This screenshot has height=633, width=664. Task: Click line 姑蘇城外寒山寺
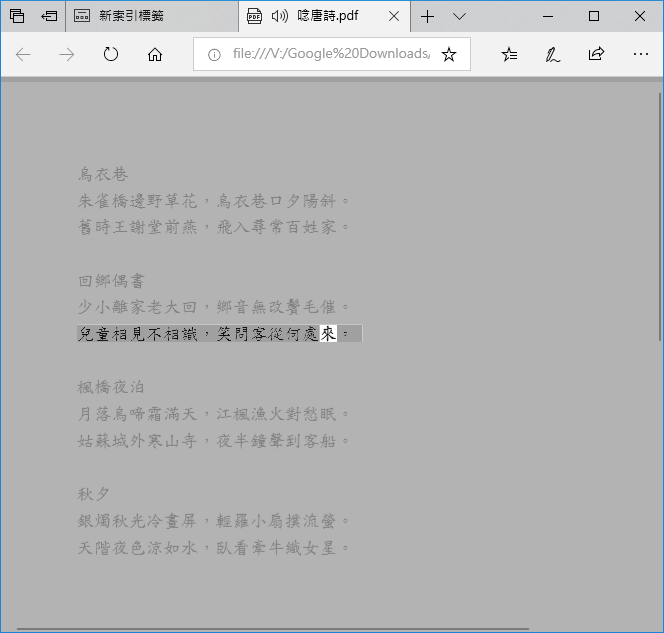point(138,441)
